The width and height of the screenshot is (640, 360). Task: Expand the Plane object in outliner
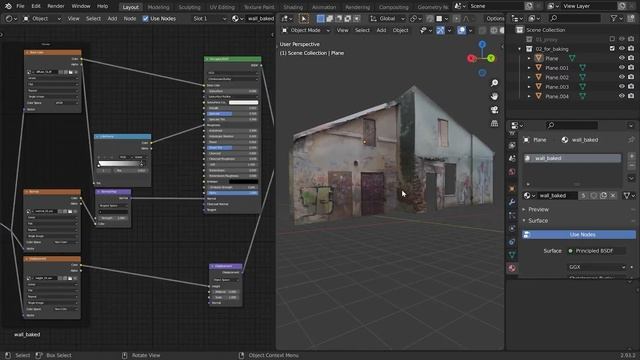coord(529,58)
